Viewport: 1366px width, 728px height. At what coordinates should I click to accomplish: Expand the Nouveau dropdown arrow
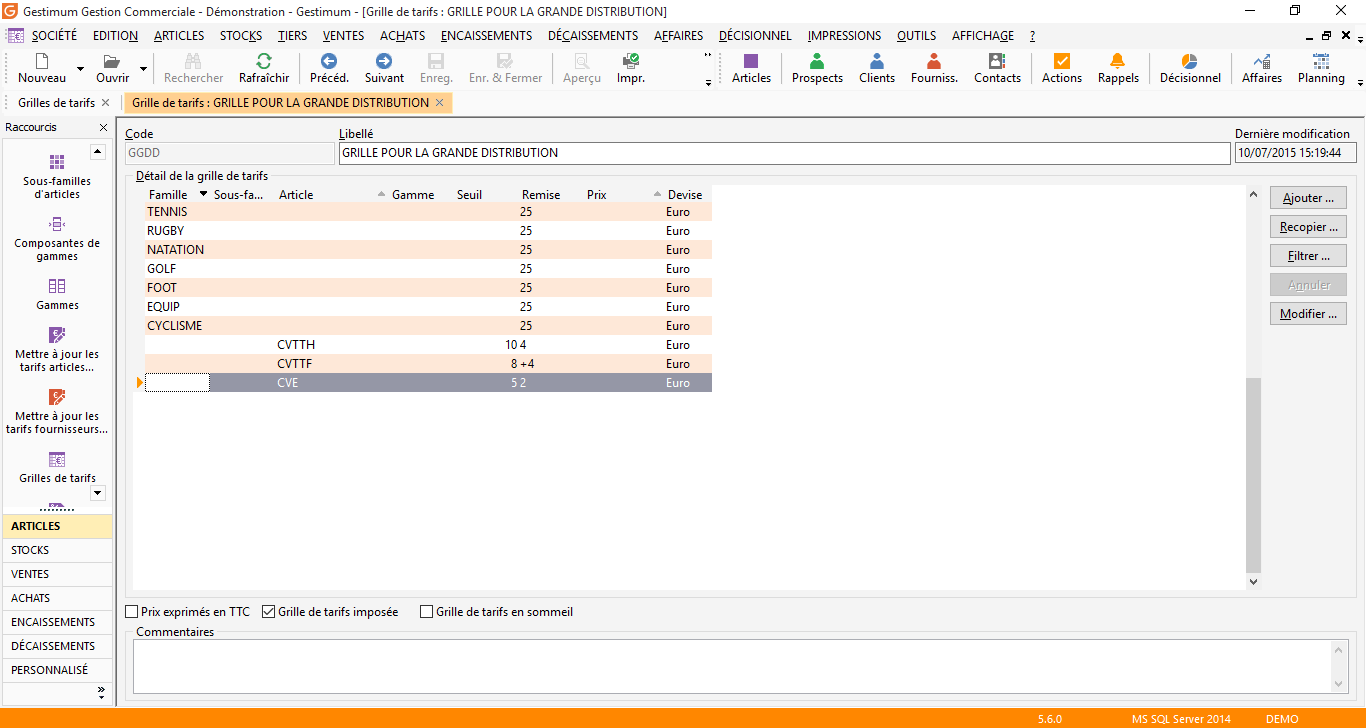81,69
